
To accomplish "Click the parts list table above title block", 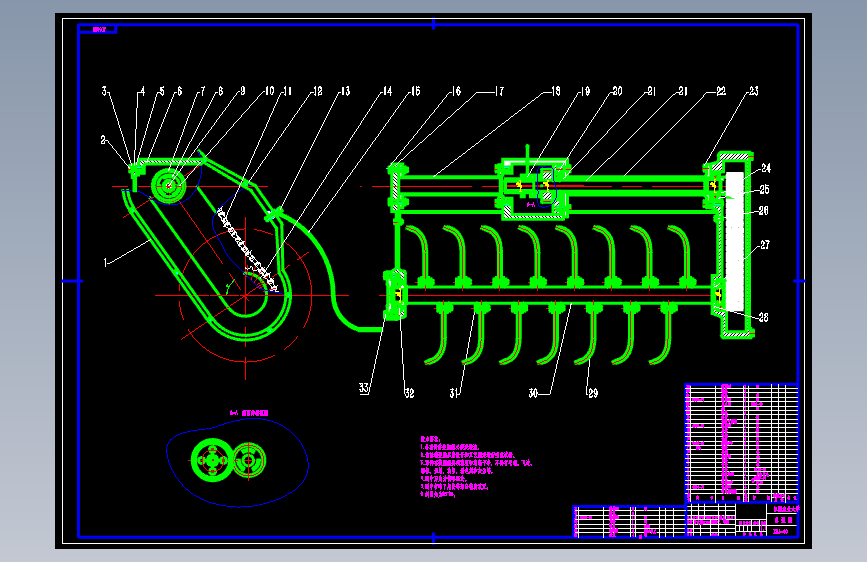I will pos(741,443).
